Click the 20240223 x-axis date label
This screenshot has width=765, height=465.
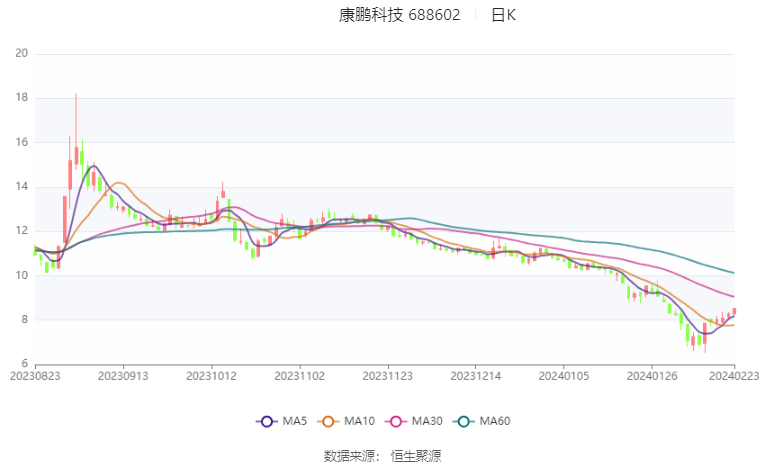click(734, 376)
